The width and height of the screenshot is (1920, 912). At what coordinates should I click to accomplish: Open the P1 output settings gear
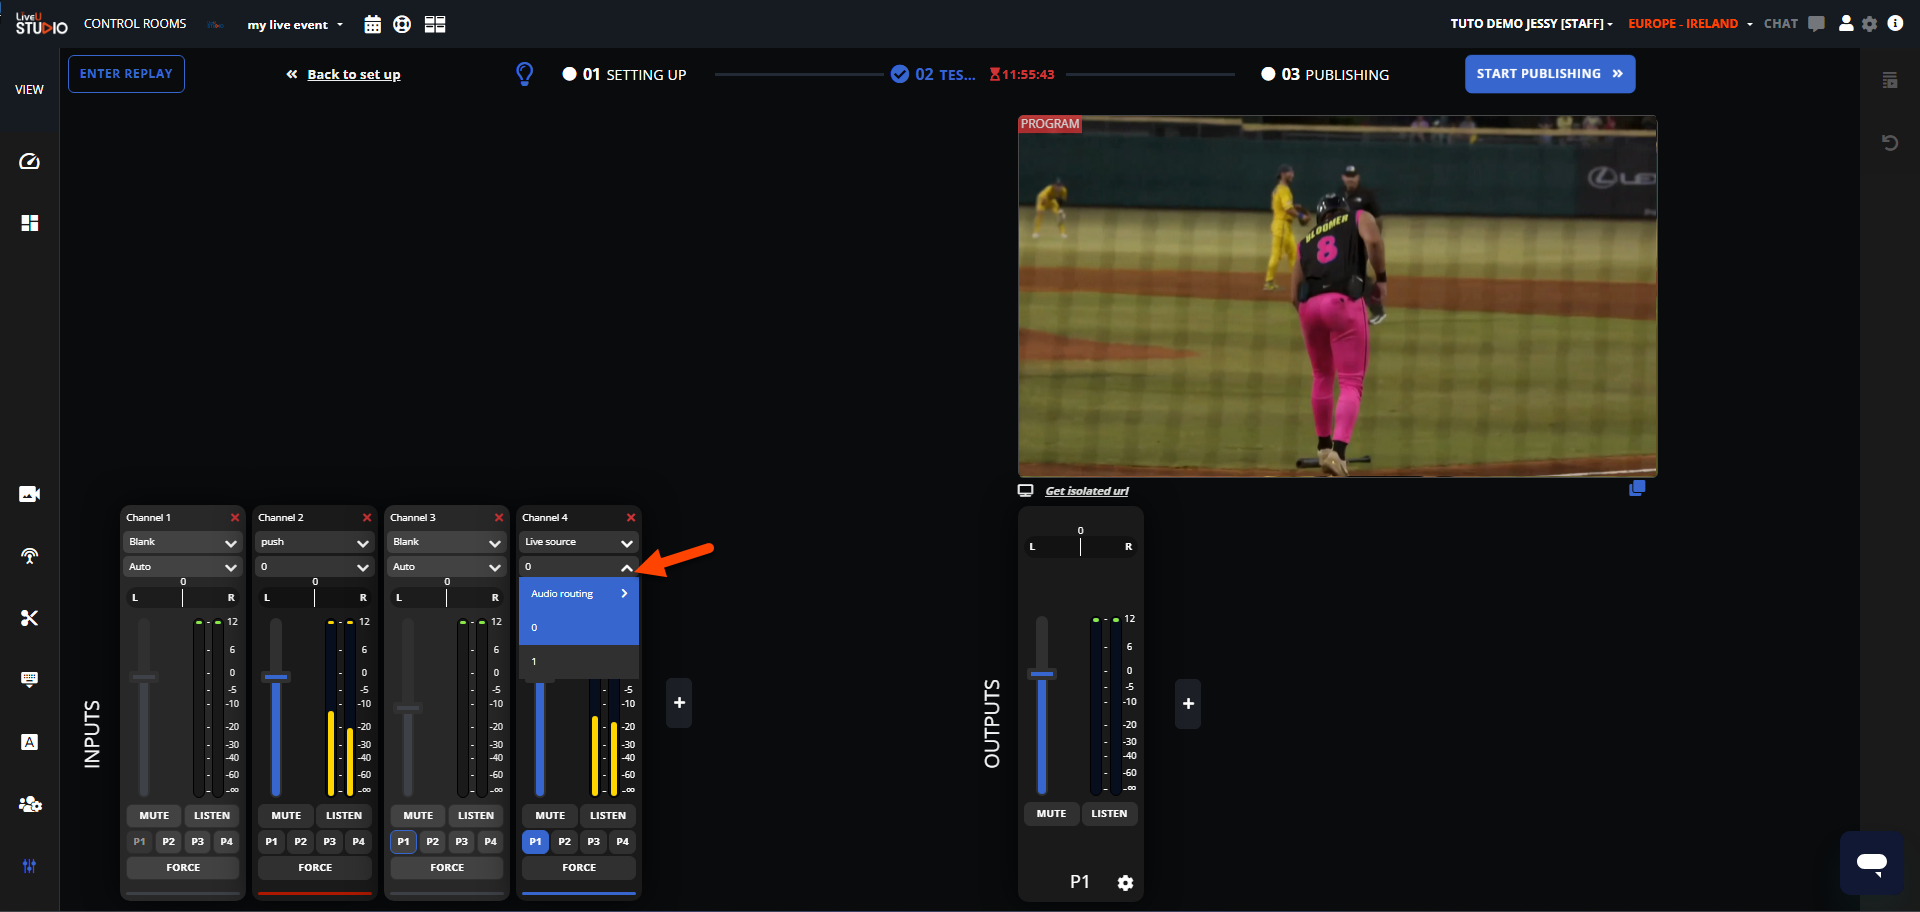click(1125, 883)
